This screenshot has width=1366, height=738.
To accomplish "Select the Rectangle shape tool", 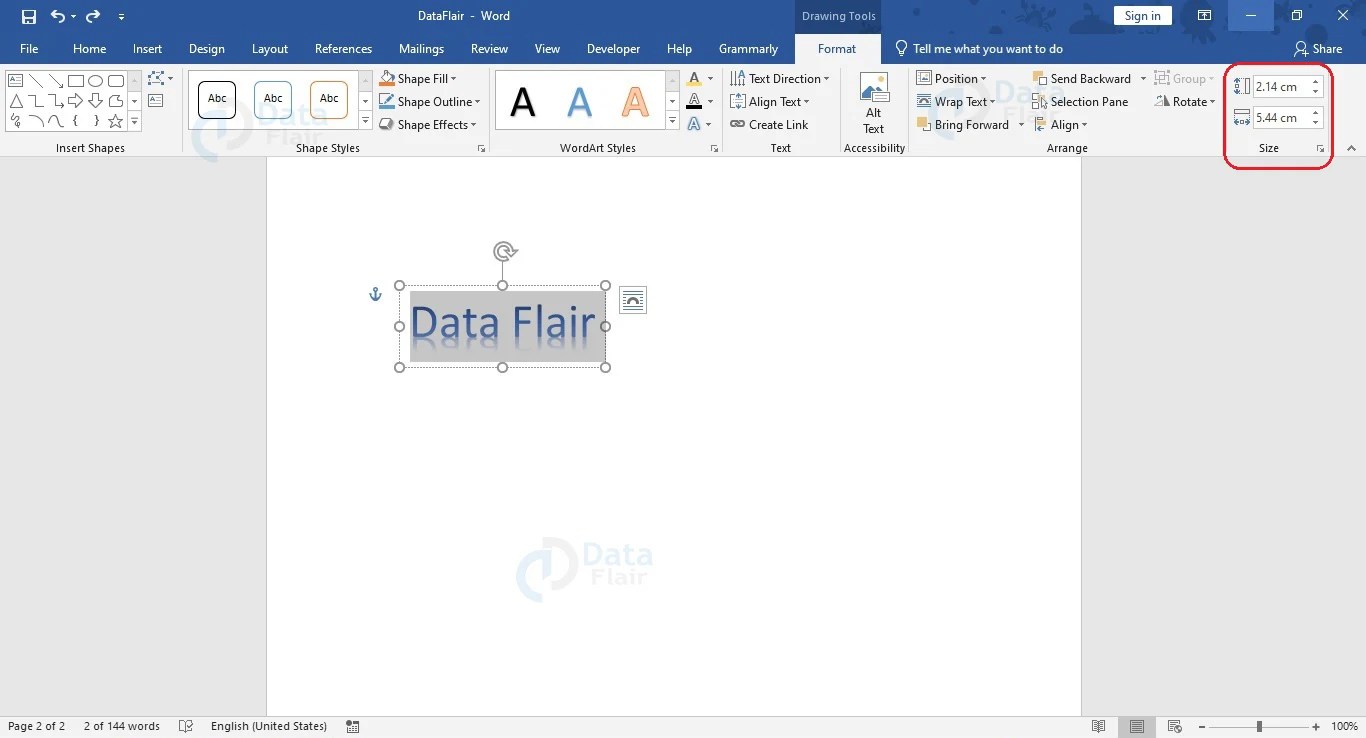I will [x=76, y=80].
